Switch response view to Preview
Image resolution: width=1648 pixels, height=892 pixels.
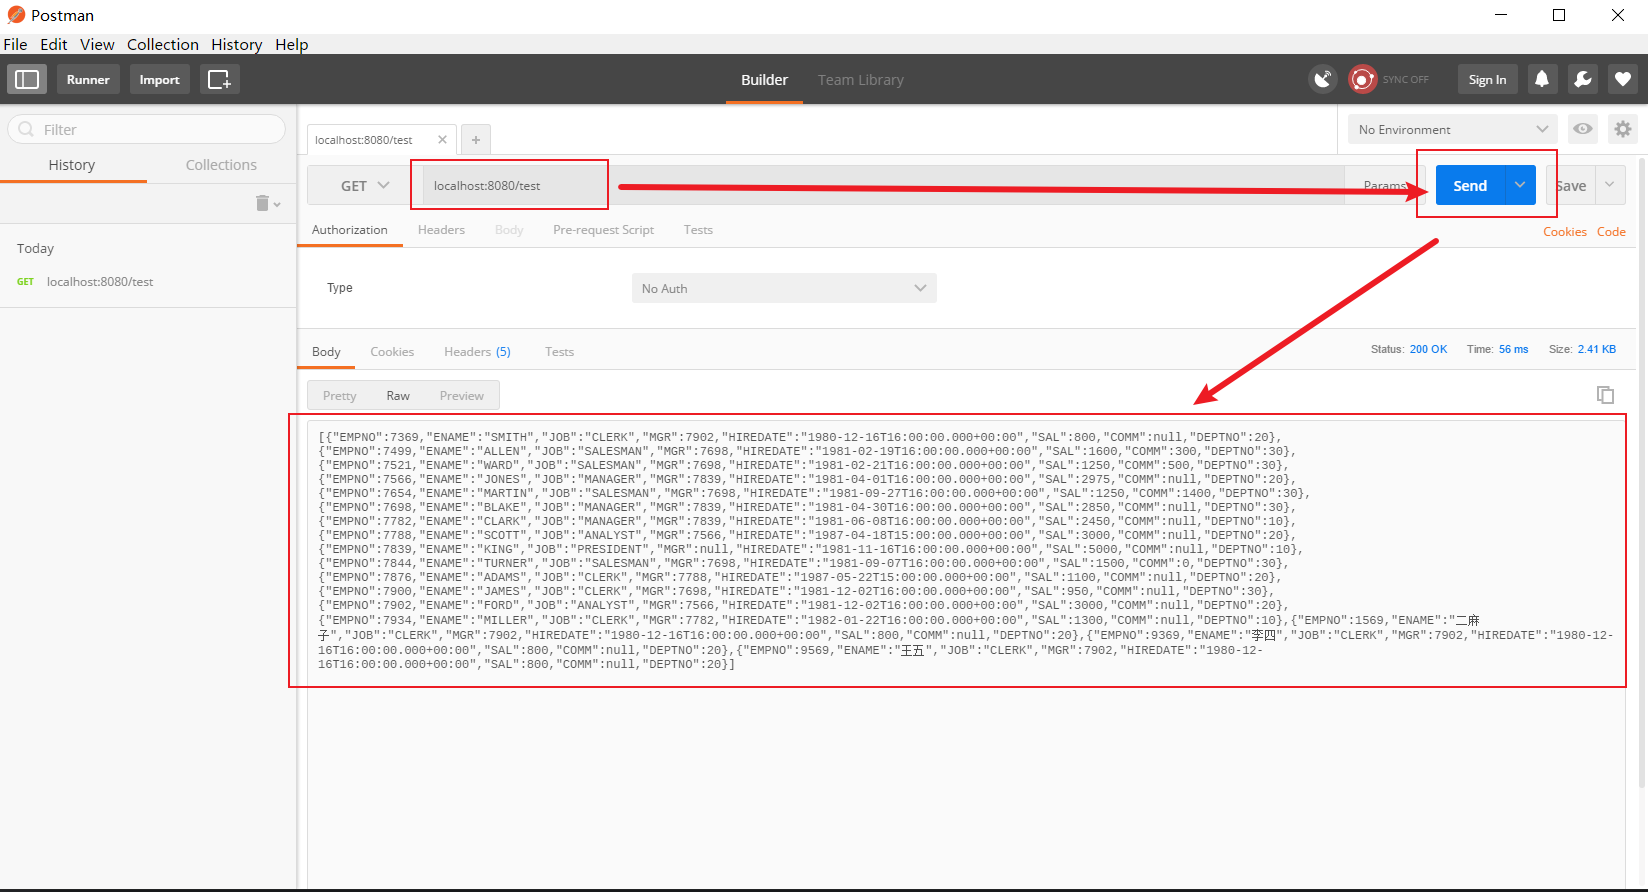point(461,395)
